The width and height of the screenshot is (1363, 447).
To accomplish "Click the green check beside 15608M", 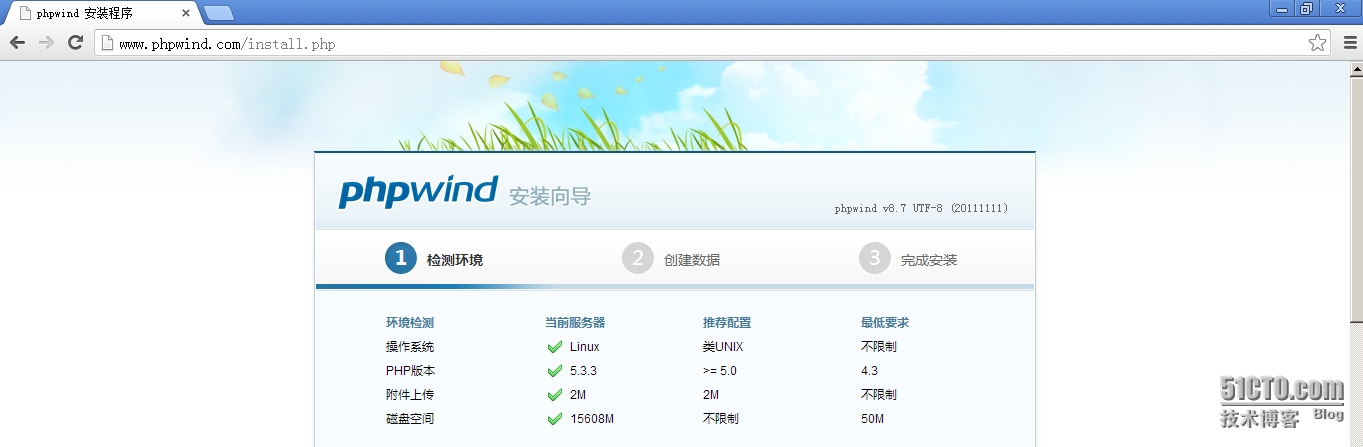I will pos(555,419).
